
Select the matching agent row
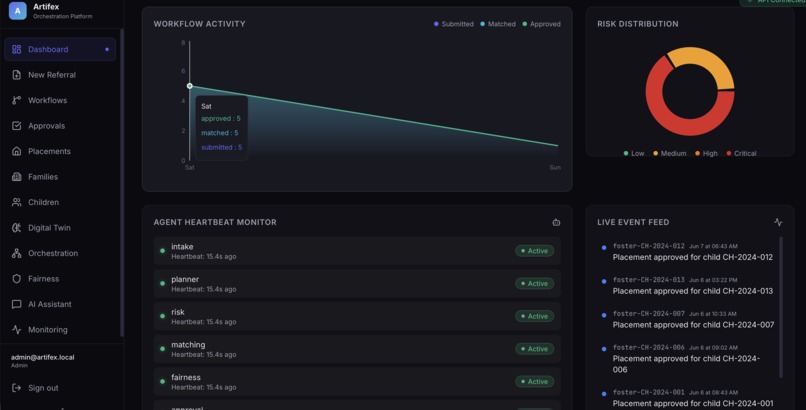(357, 349)
